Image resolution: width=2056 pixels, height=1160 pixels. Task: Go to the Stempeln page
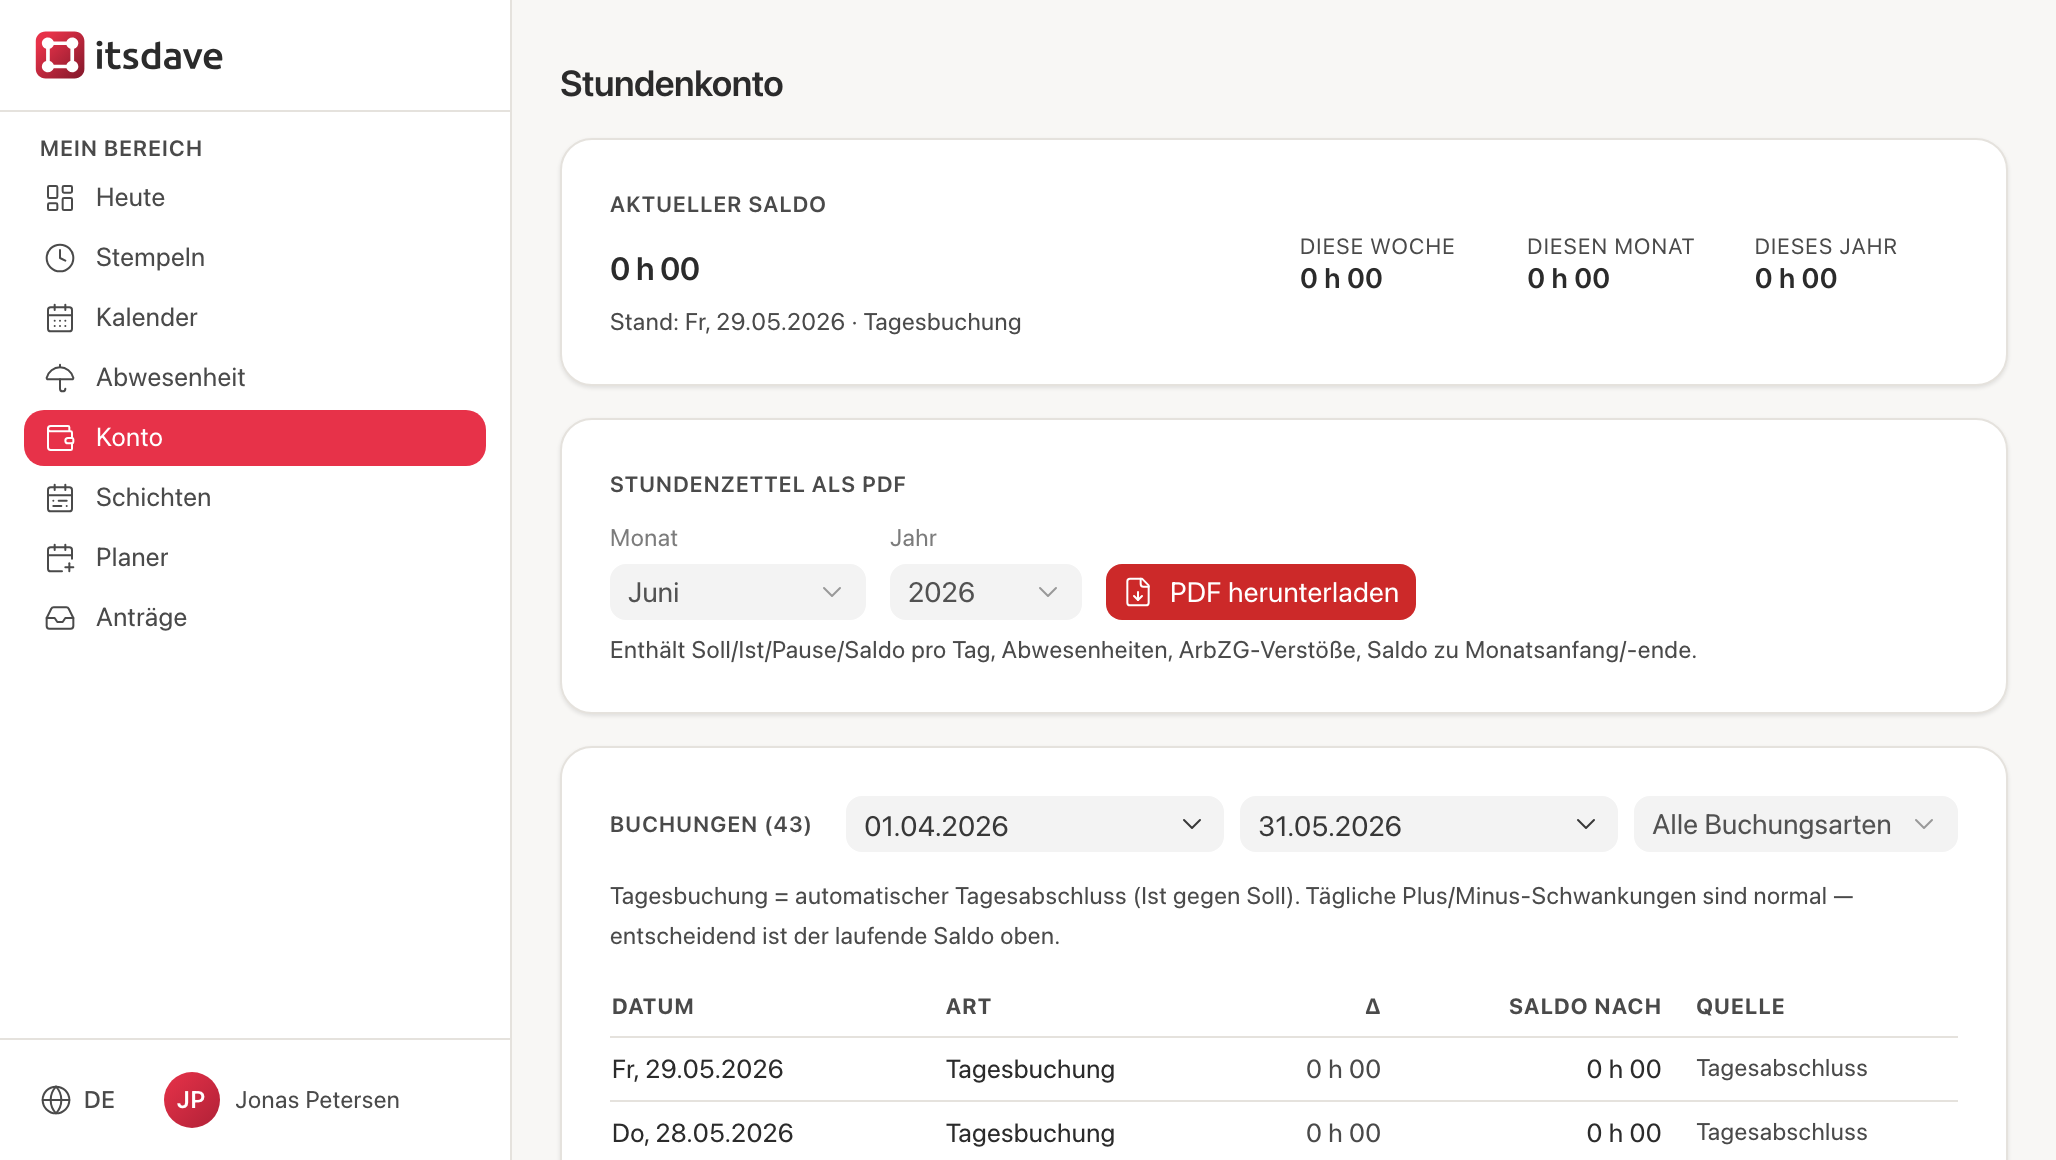(255, 258)
